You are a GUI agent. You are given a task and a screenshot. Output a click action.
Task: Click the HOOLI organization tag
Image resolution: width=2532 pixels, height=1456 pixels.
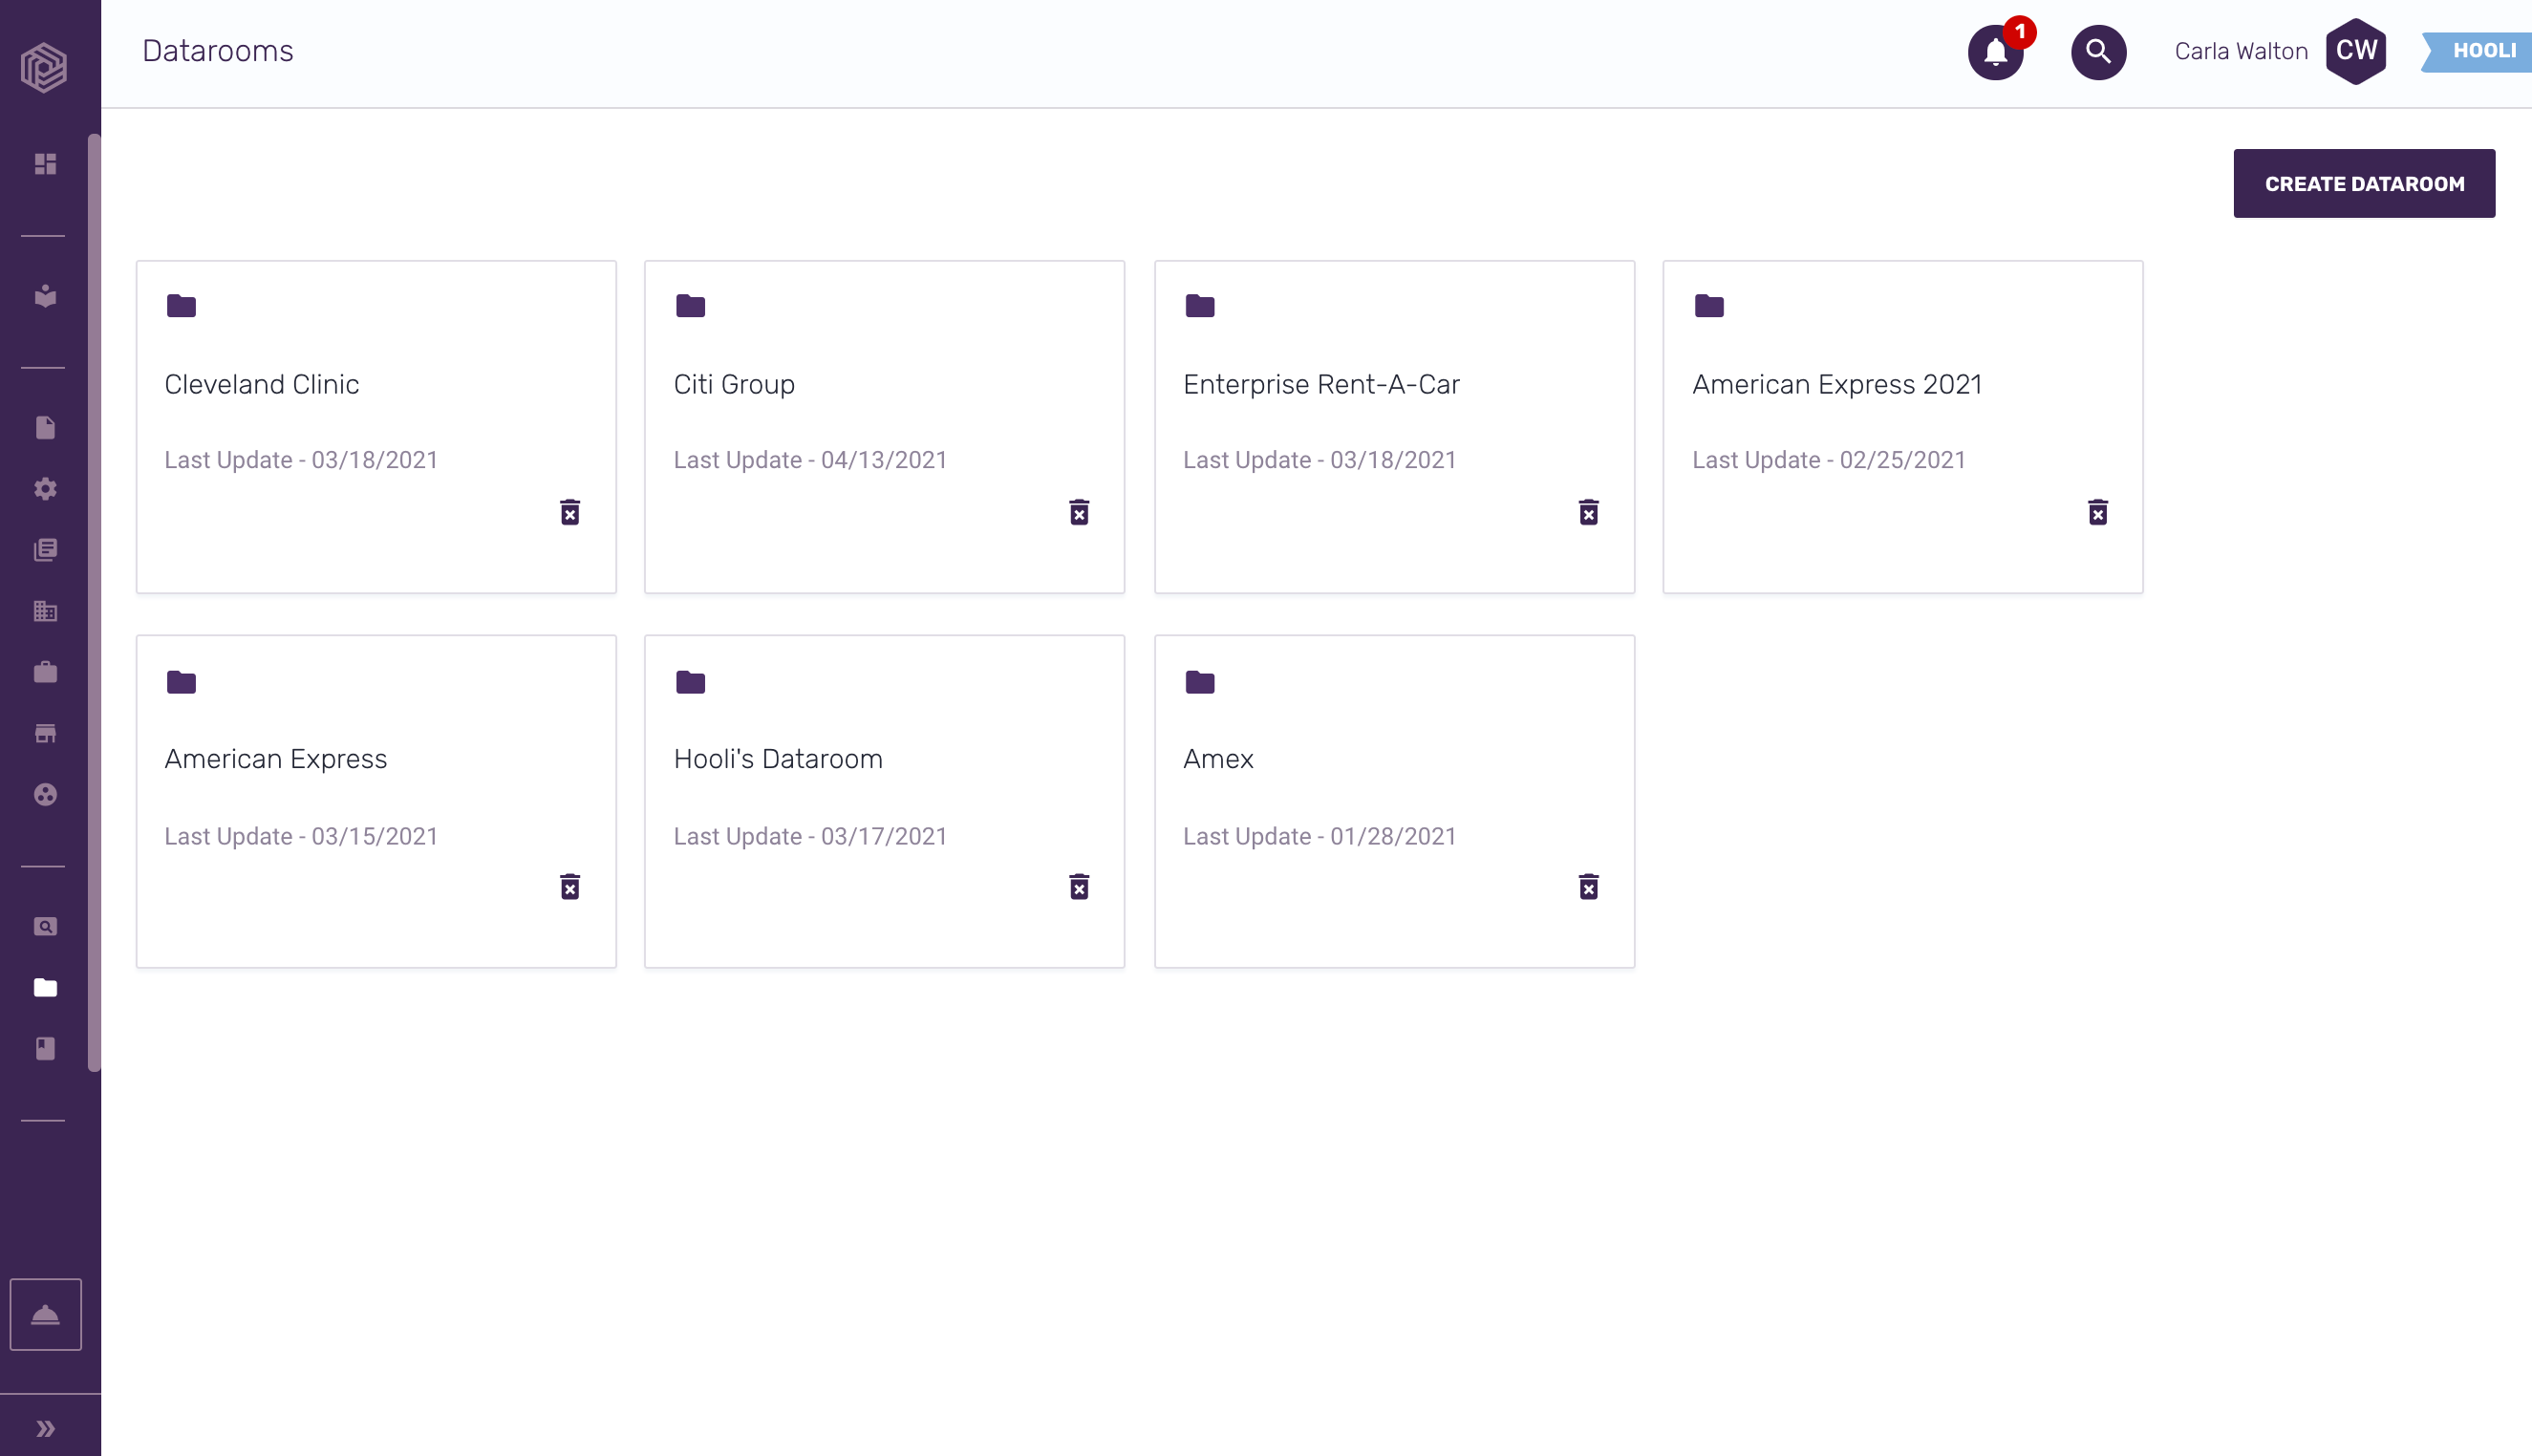[2482, 51]
